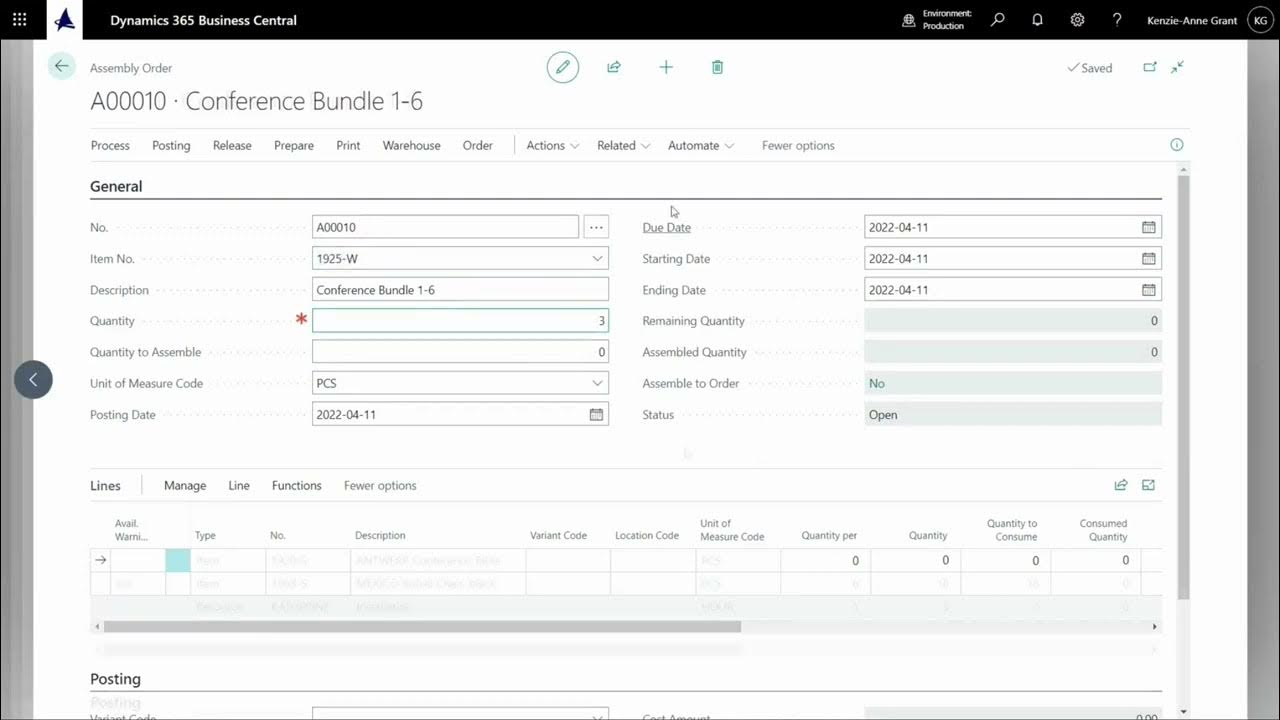Screen dimensions: 1280x720
Task: Collapse the General section header
Action: [x=116, y=186]
